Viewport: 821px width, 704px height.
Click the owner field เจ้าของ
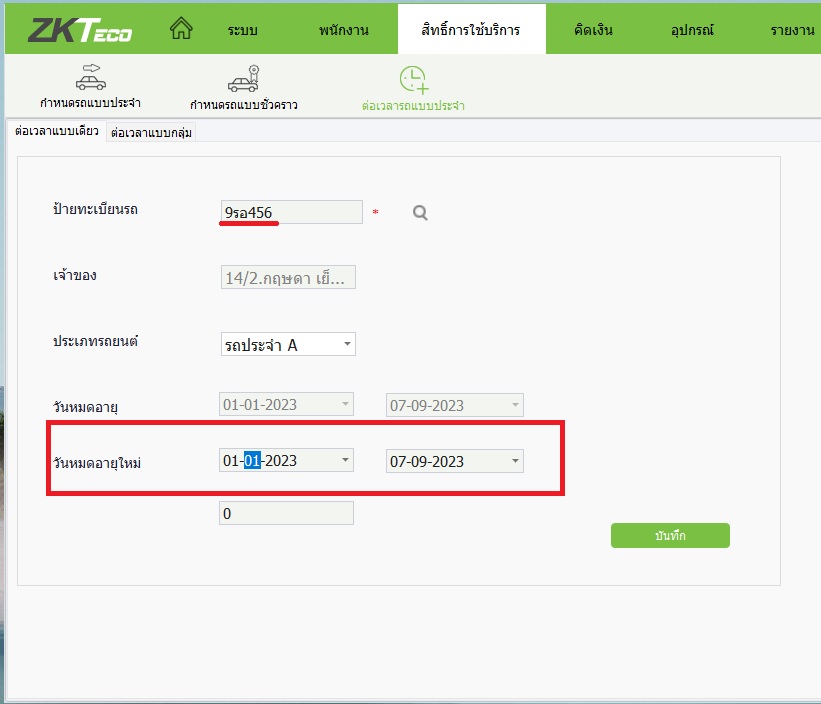tap(288, 277)
